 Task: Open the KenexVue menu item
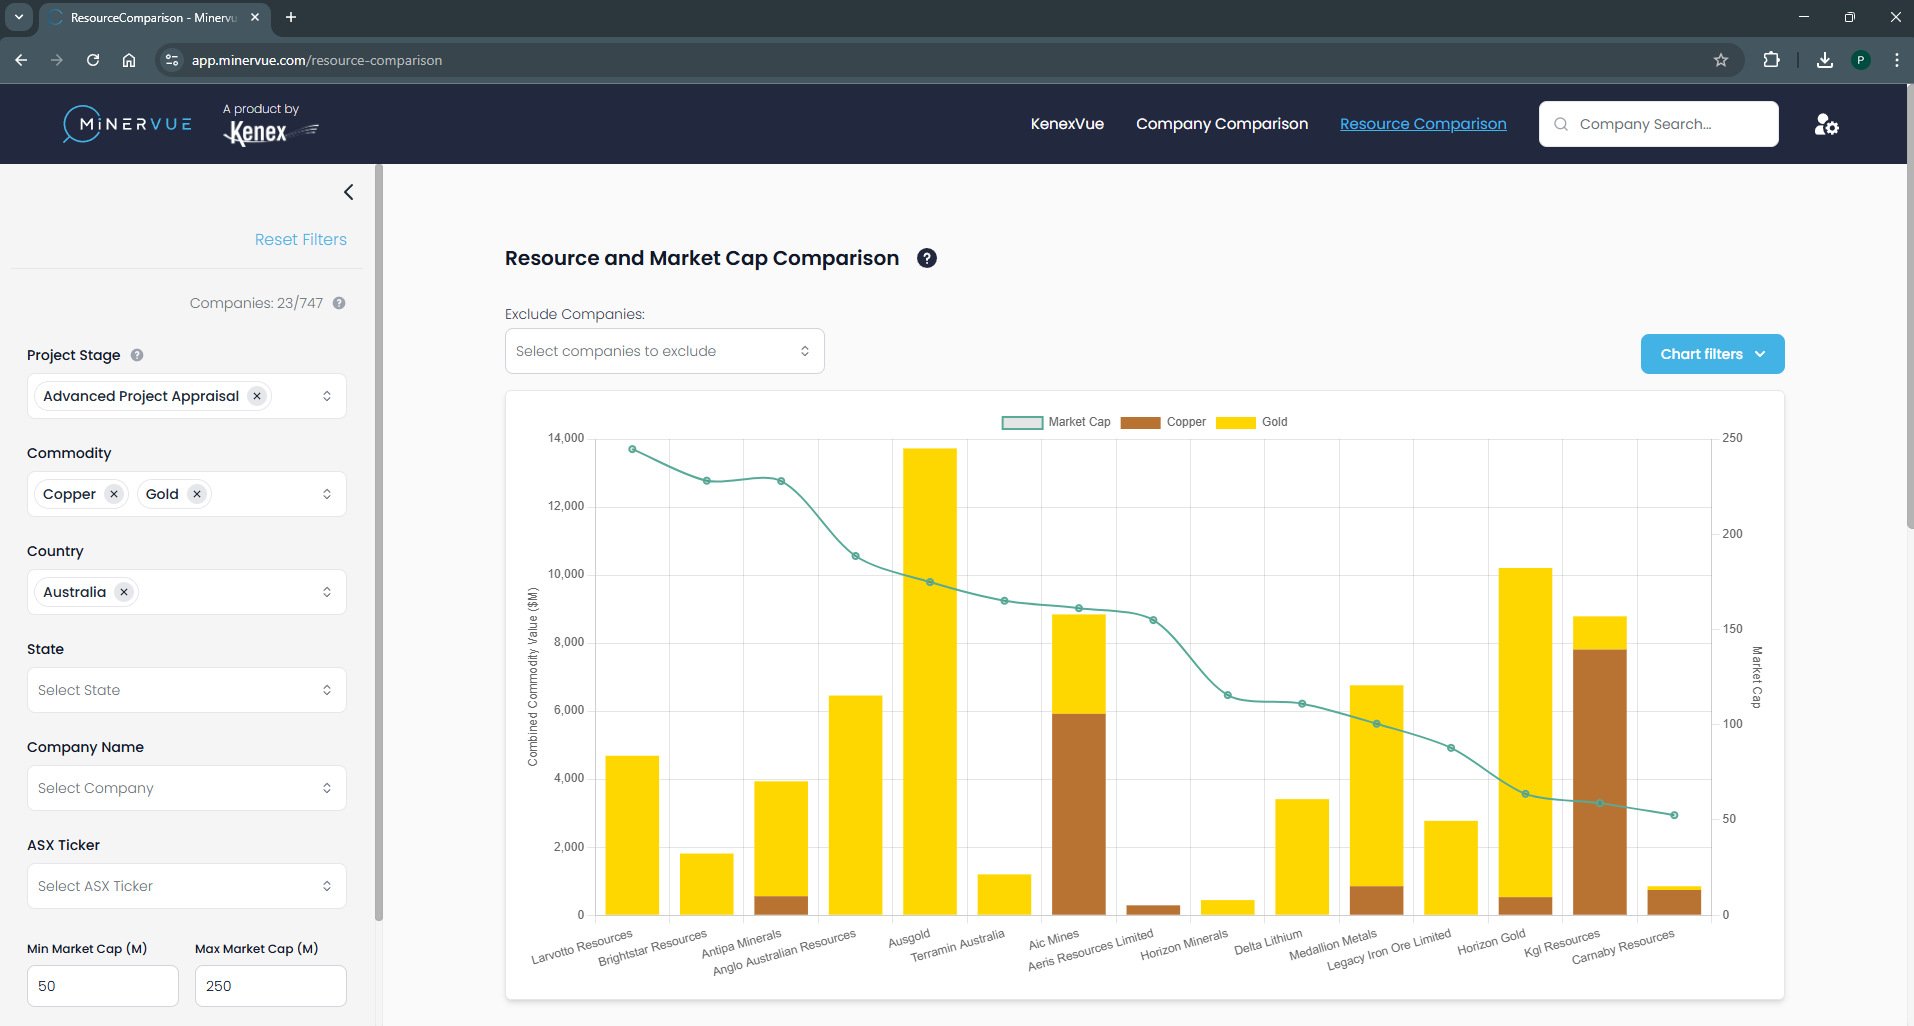(x=1067, y=124)
